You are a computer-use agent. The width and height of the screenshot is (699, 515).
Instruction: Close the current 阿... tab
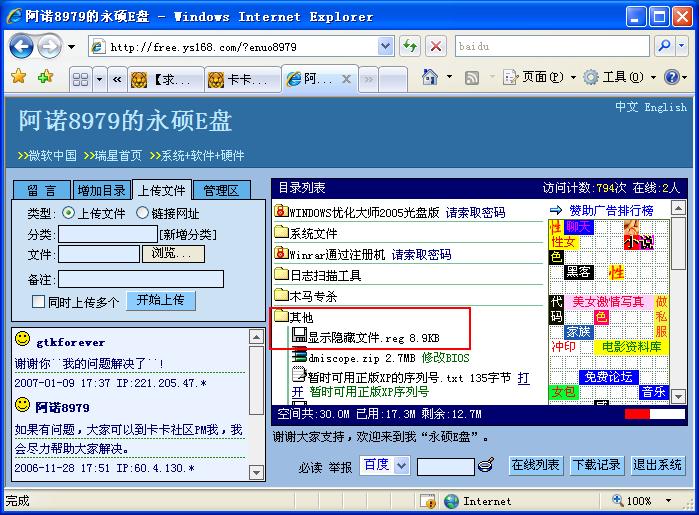346,79
